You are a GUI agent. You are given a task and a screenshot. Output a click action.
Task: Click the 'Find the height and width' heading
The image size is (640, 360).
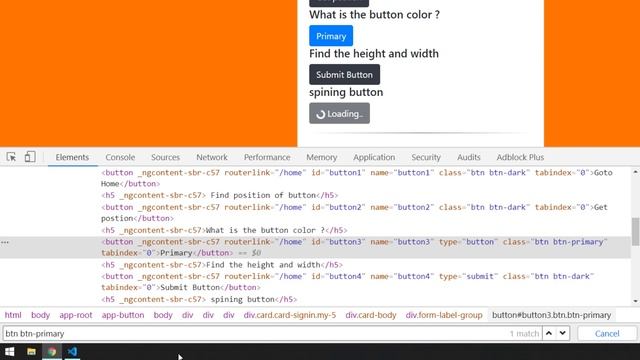coord(374,53)
